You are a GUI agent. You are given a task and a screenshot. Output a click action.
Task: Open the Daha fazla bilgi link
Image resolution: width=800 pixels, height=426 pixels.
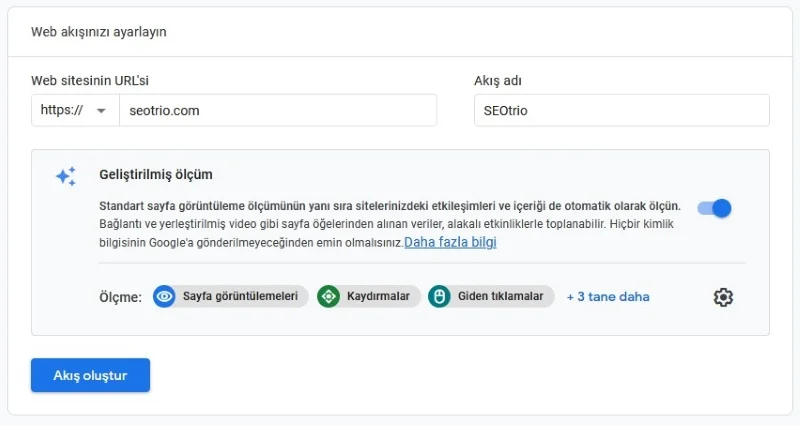point(450,242)
